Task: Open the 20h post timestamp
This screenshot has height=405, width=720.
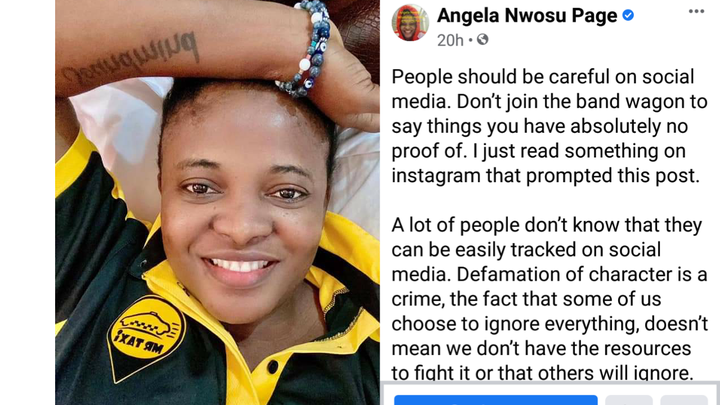Action: click(450, 40)
